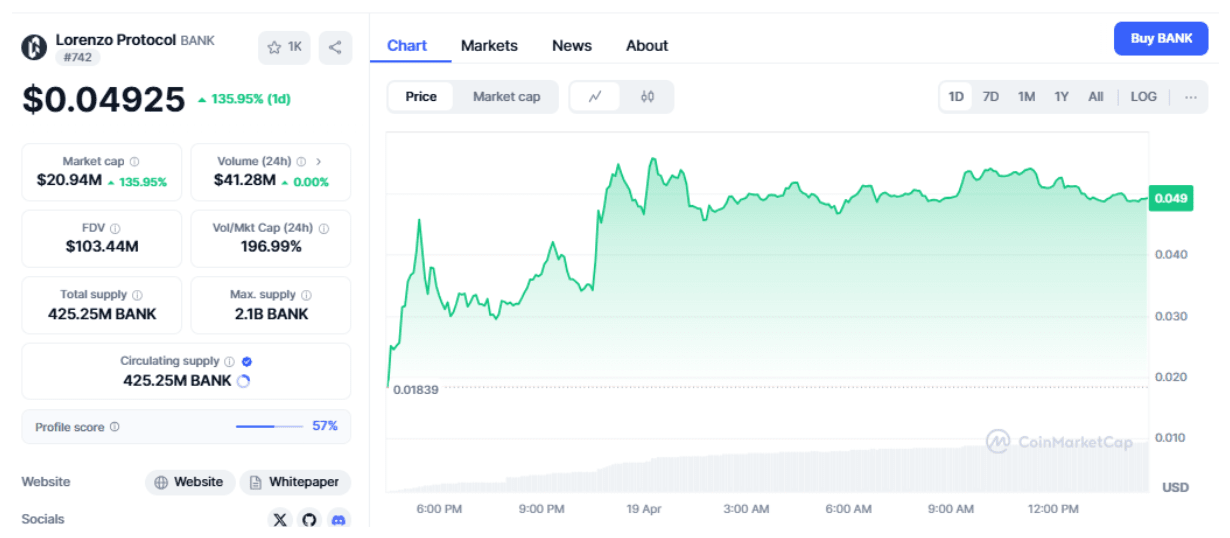Click the Profile score progress bar
The height and width of the screenshot is (538, 1230).
tap(269, 427)
